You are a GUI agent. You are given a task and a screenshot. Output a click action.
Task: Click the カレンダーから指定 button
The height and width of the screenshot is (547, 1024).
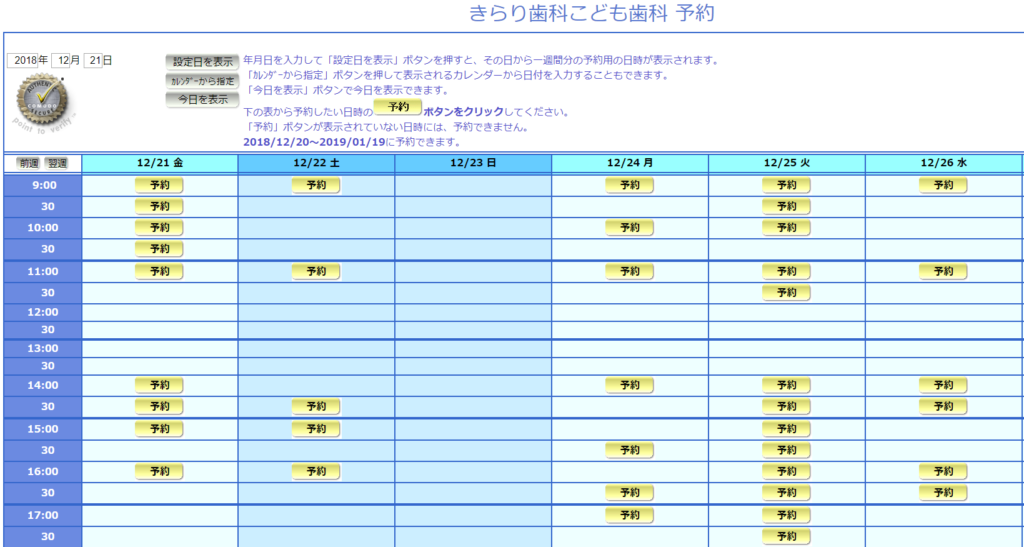pos(202,81)
